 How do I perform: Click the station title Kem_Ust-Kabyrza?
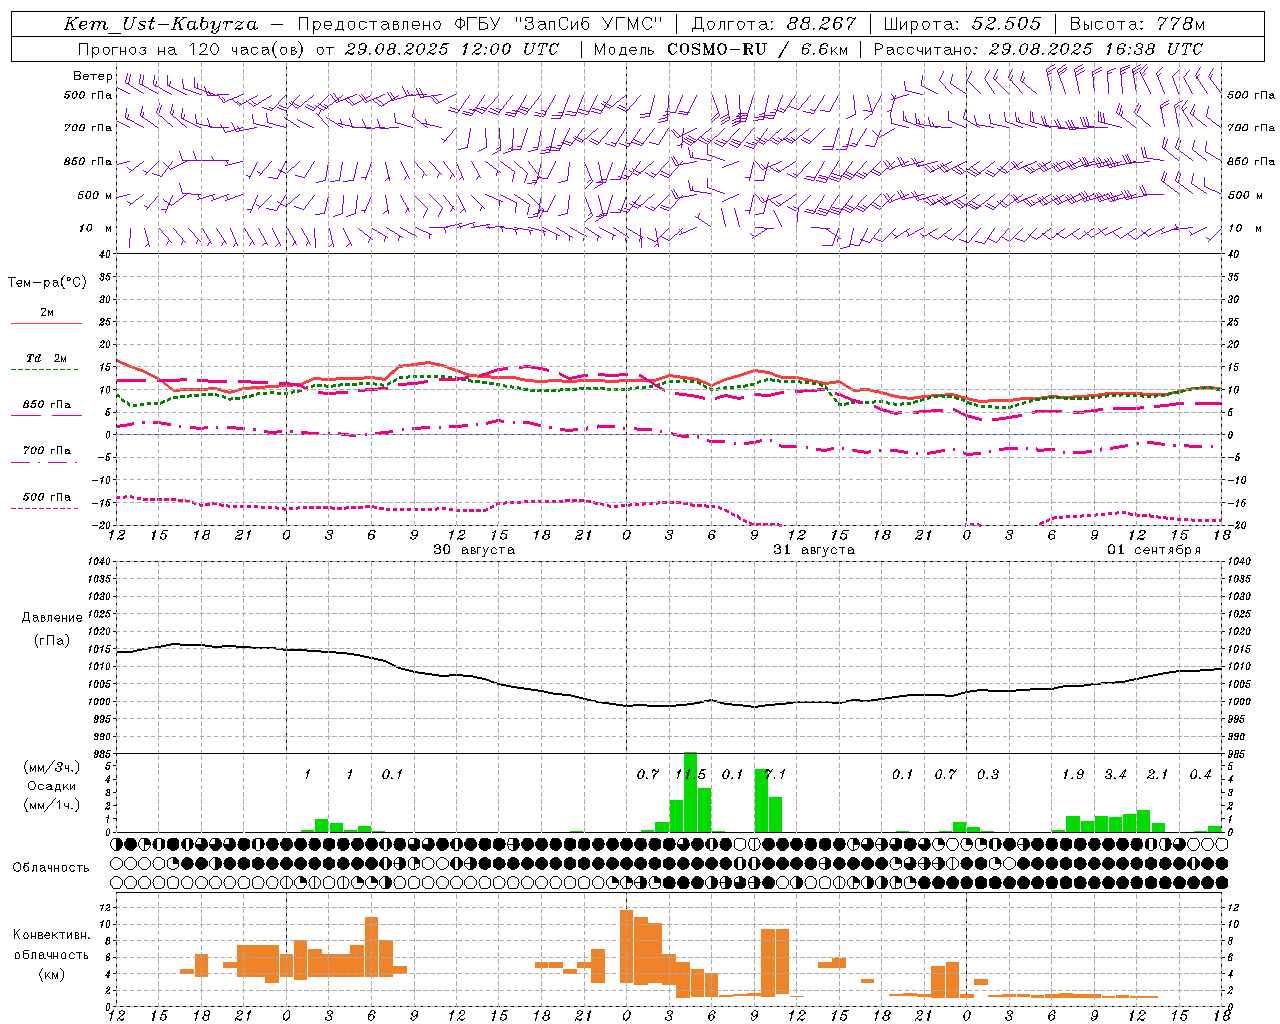pyautogui.click(x=161, y=24)
